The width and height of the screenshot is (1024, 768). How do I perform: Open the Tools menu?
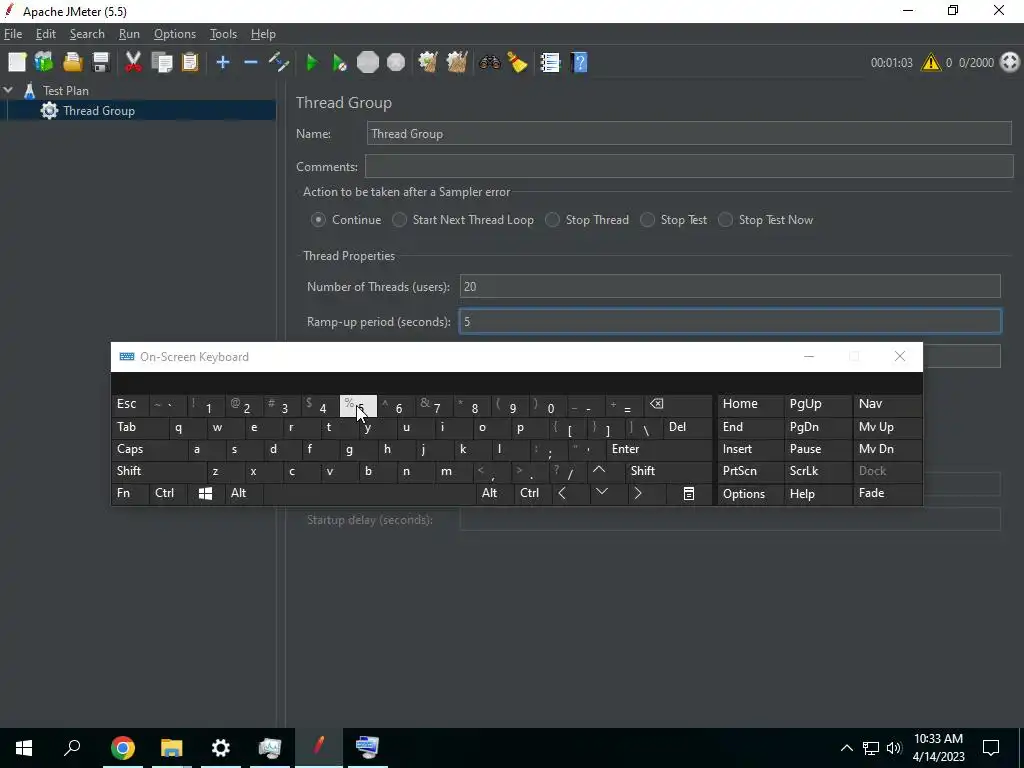pyautogui.click(x=223, y=34)
